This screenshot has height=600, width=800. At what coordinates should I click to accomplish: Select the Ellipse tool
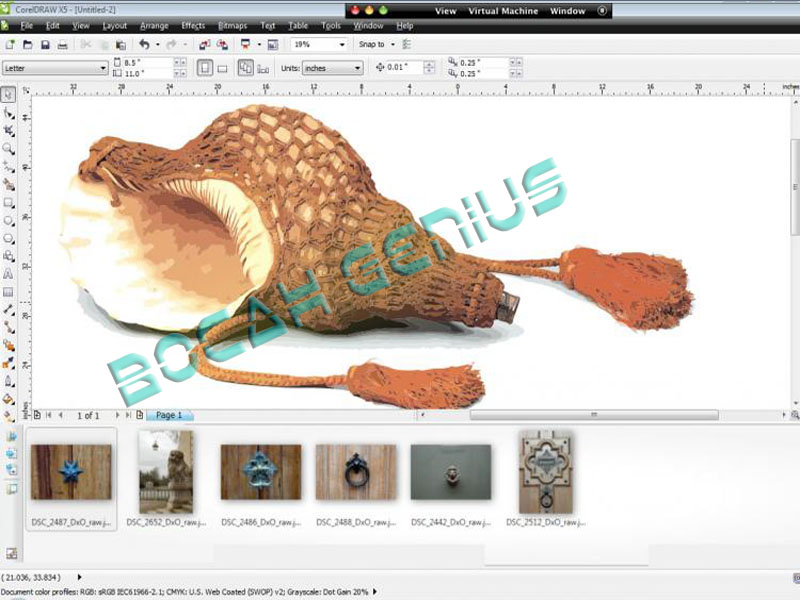pos(9,220)
